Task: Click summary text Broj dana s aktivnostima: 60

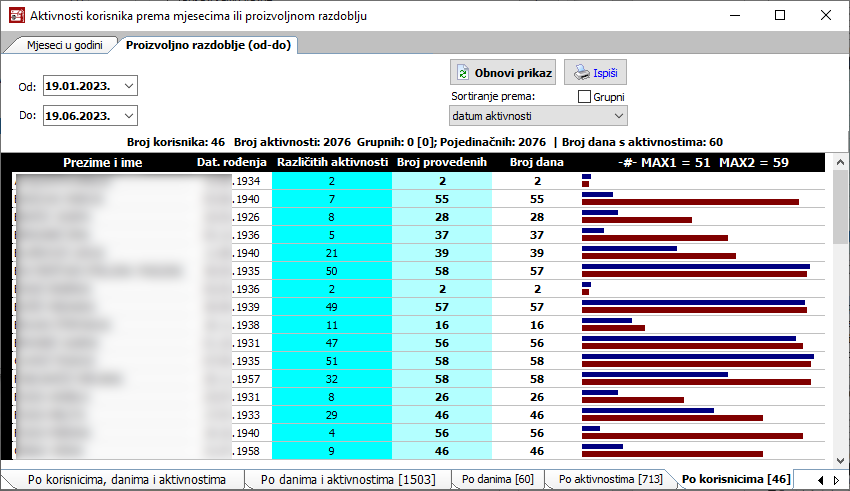Action: pyautogui.click(x=642, y=142)
